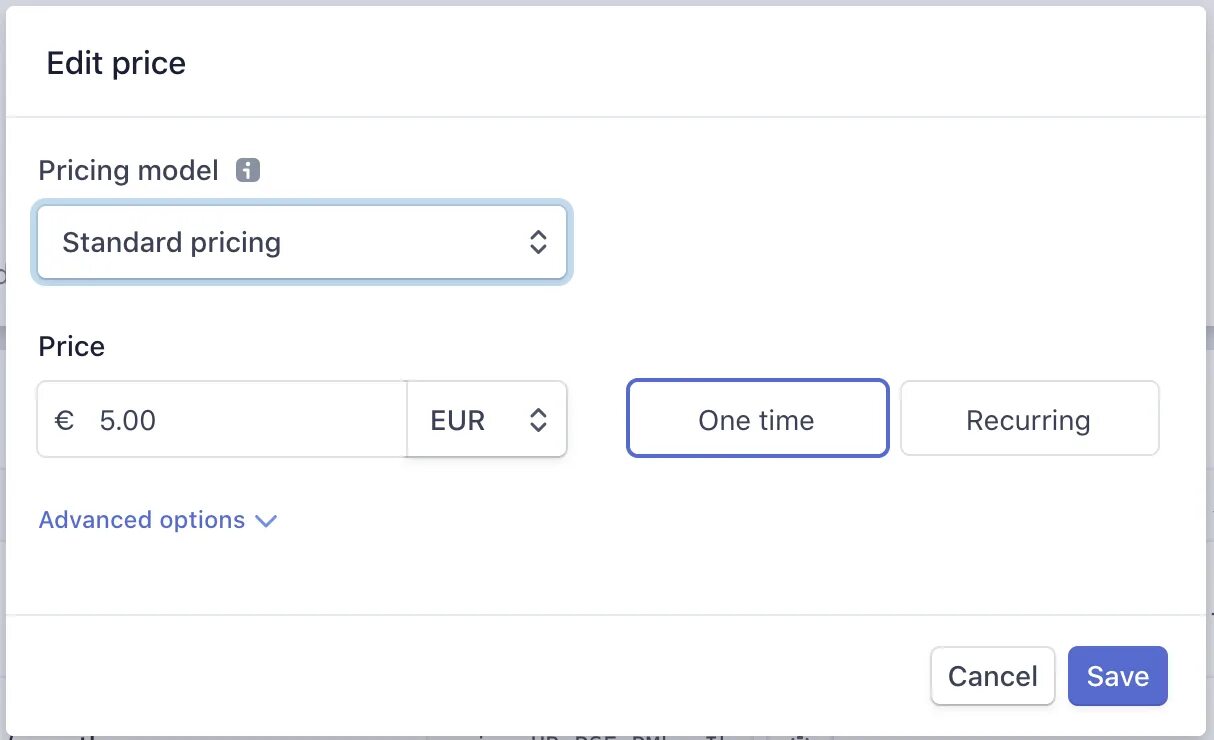This screenshot has height=740, width=1214.
Task: Open the Standard pricing dropdown
Action: click(302, 243)
